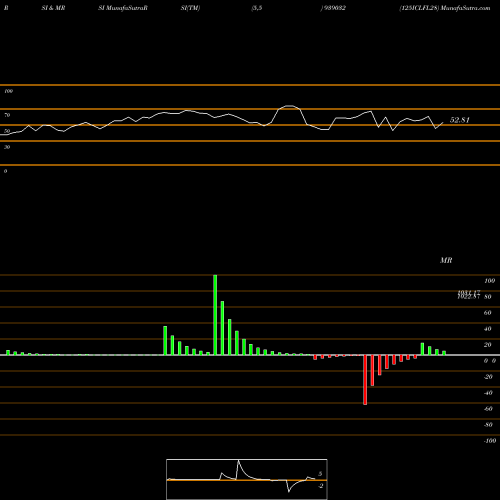Click the MR axis label 40
Image resolution: width=500 pixels, height=500 pixels.
pyautogui.click(x=488, y=329)
